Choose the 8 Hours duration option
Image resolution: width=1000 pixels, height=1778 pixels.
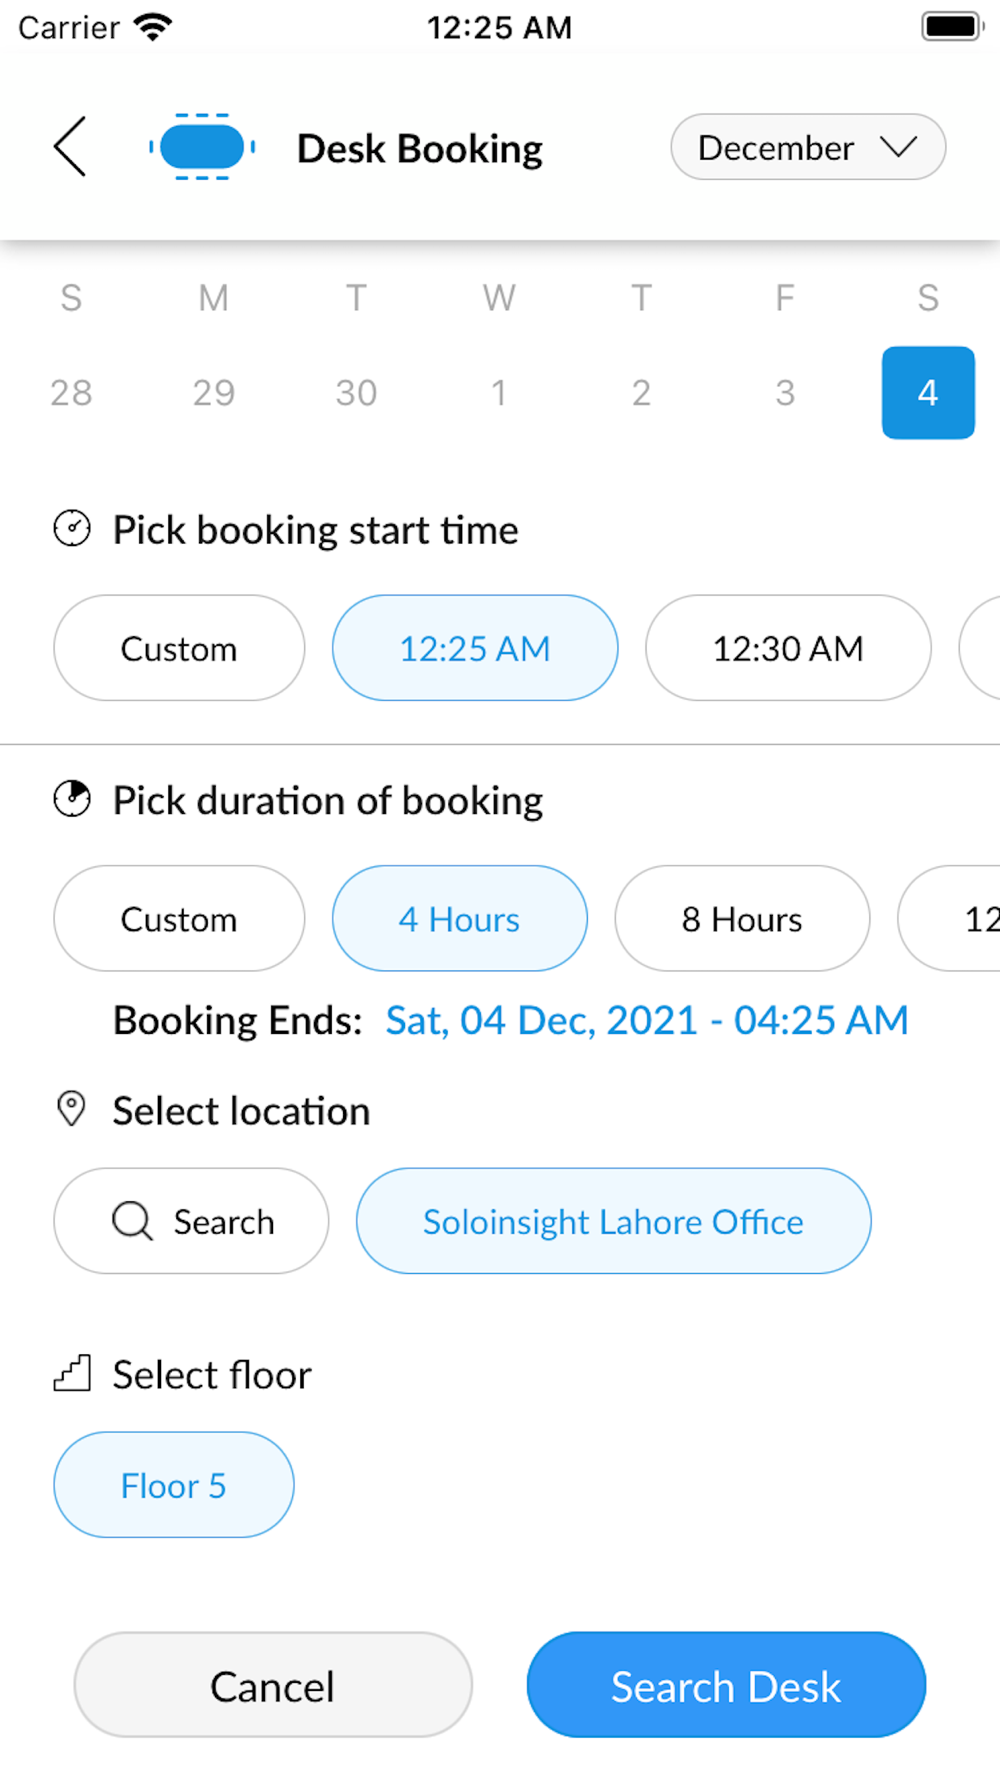coord(742,918)
